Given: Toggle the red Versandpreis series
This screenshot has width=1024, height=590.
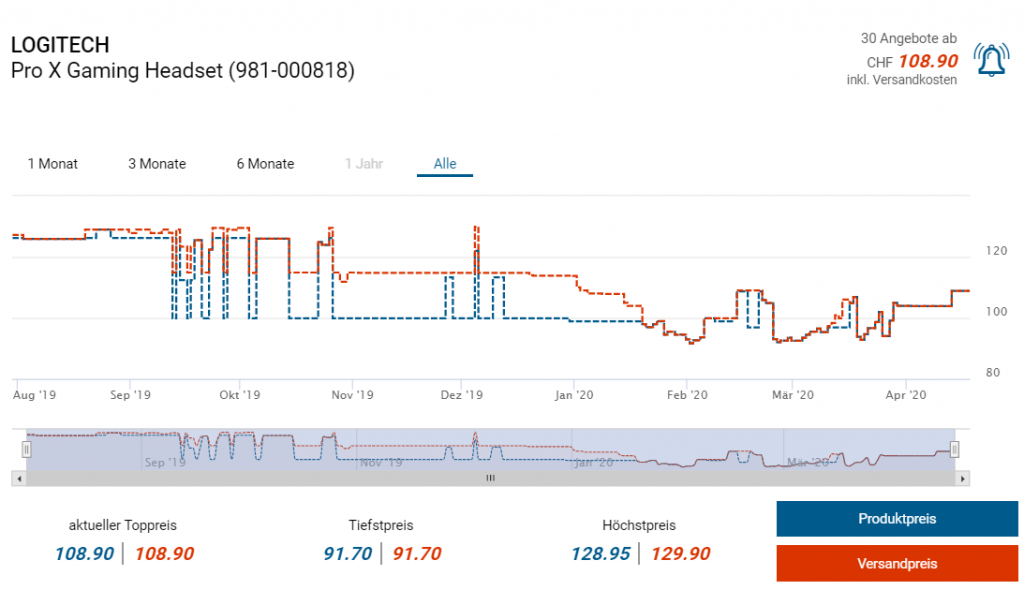Looking at the screenshot, I should 897,564.
